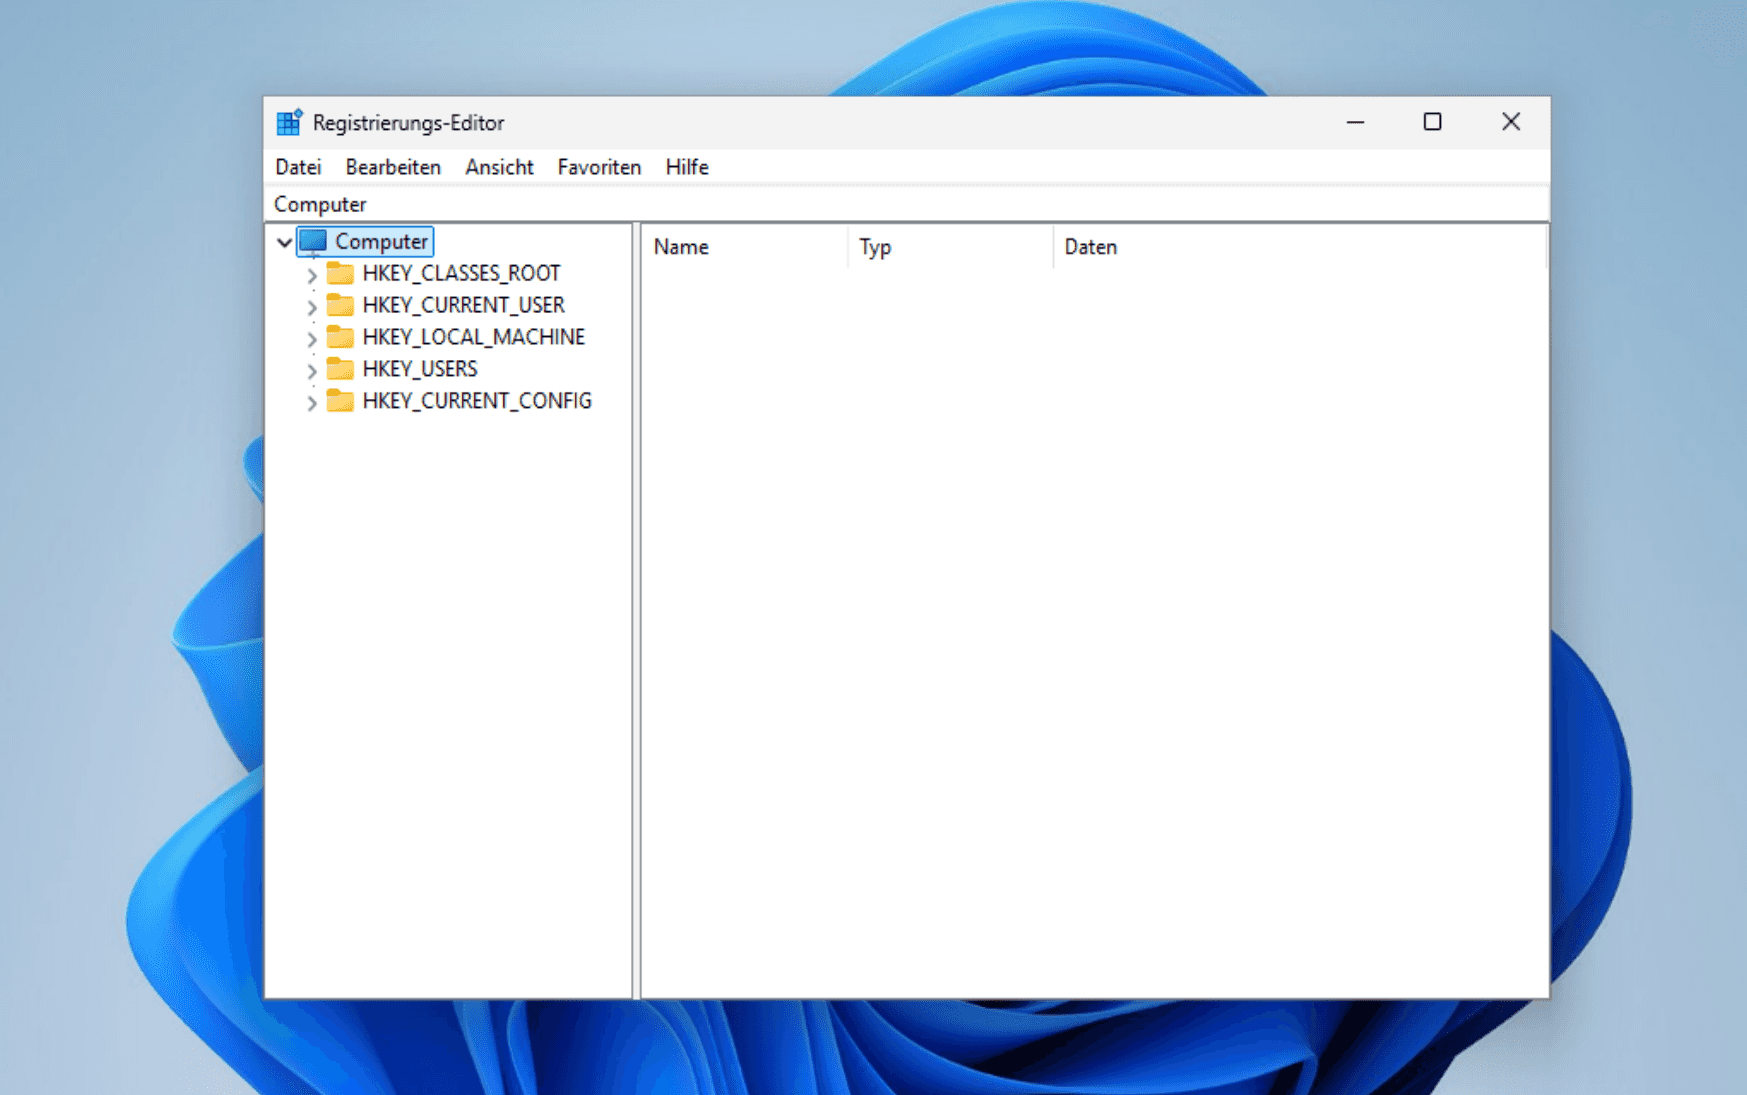Viewport: 1747px width, 1095px height.
Task: Select the HKEY_LOCAL_MACHINE label
Action: [473, 337]
